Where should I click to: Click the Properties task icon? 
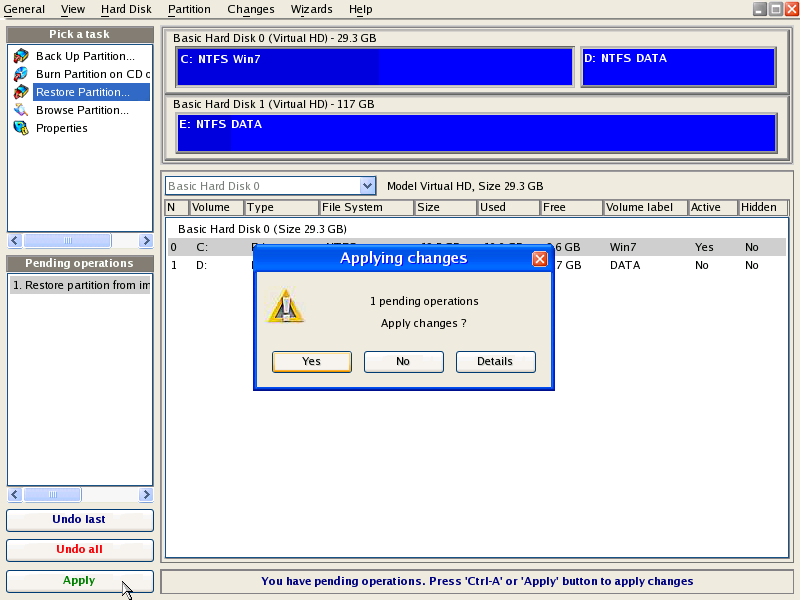21,128
